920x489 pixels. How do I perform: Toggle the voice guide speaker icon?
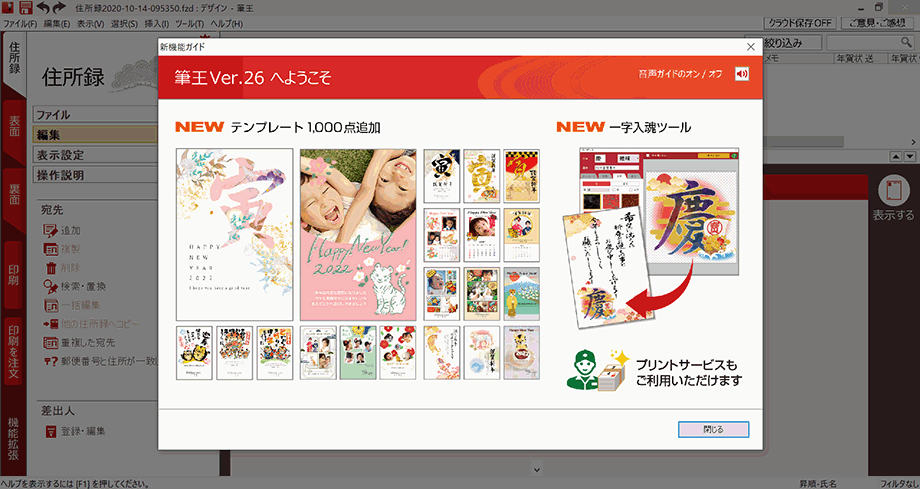[742, 74]
